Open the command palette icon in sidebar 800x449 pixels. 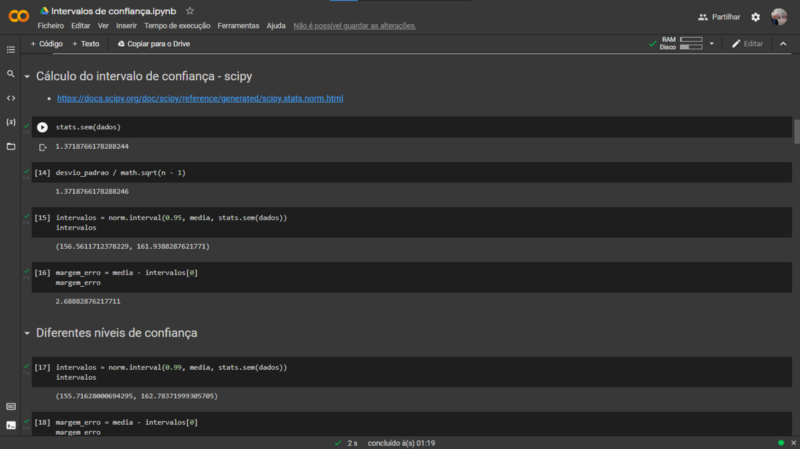point(11,407)
